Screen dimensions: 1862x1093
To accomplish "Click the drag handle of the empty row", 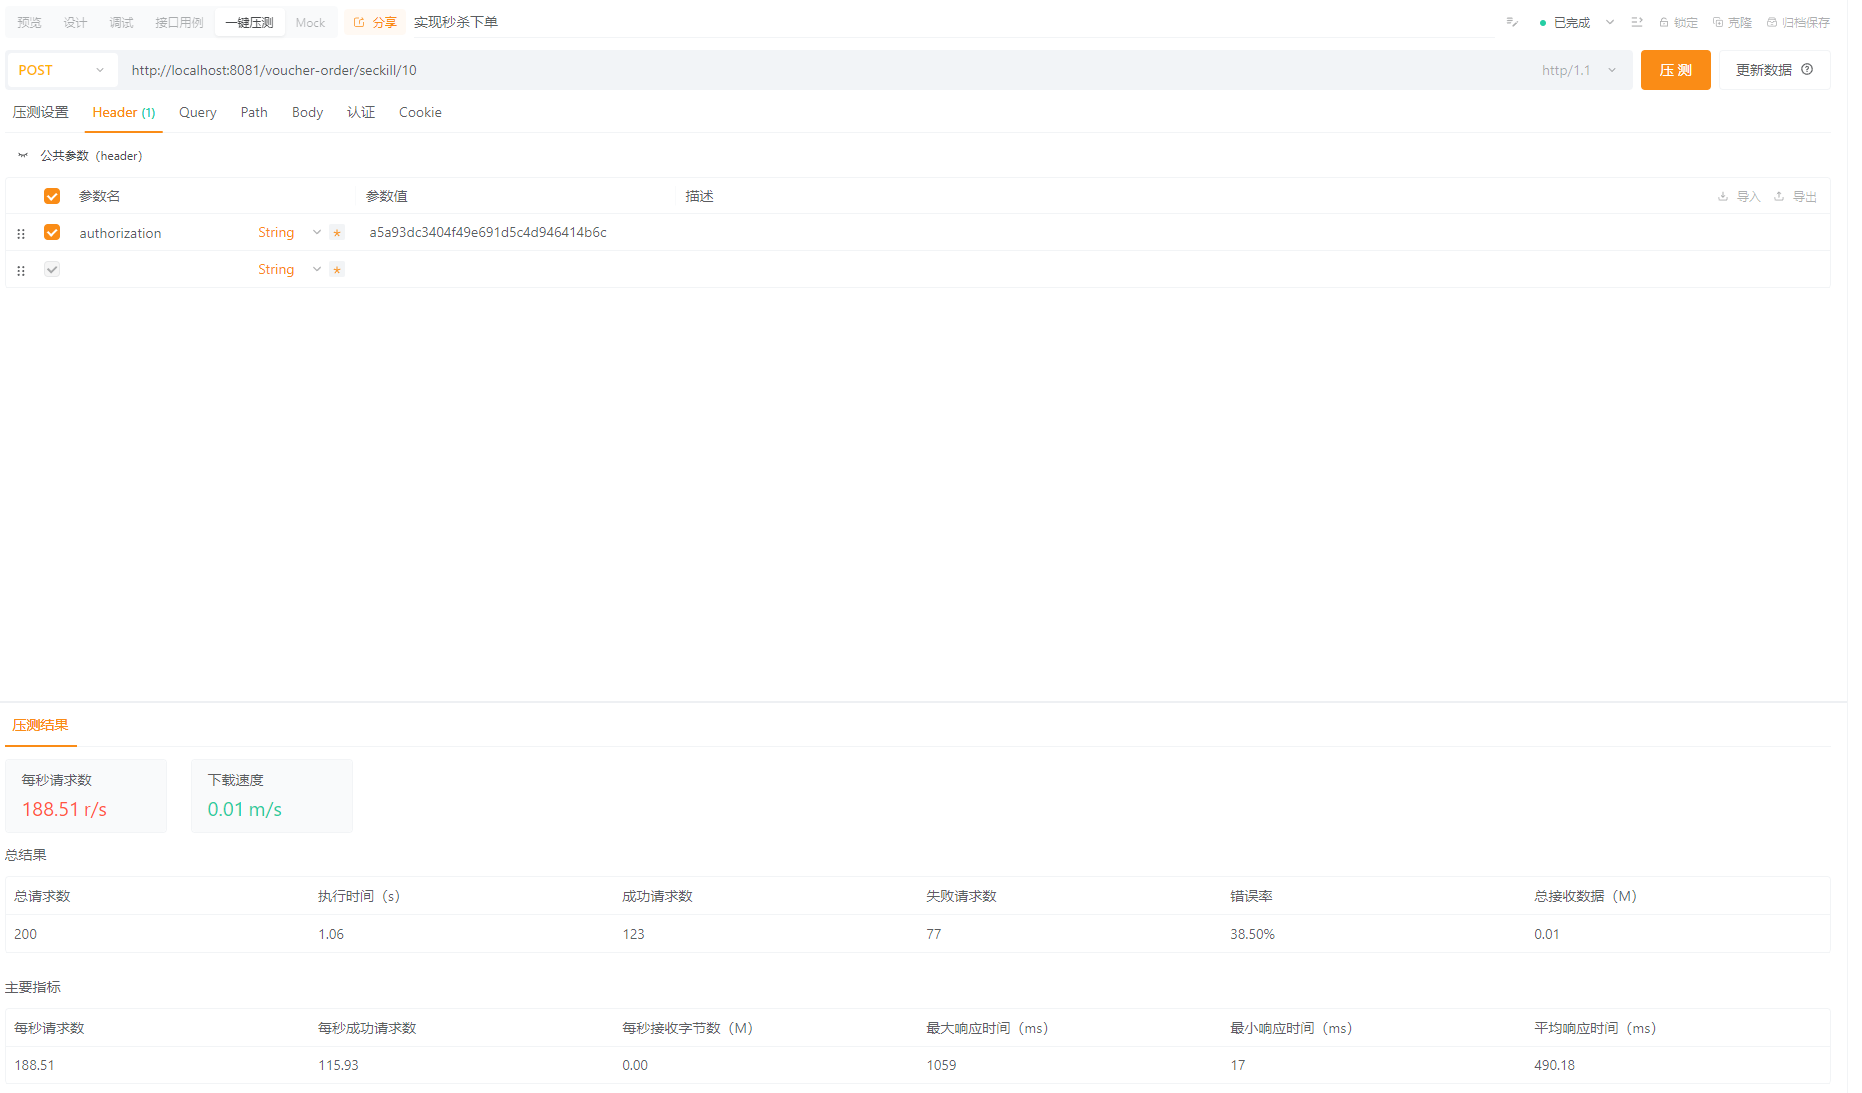I will tap(21, 270).
